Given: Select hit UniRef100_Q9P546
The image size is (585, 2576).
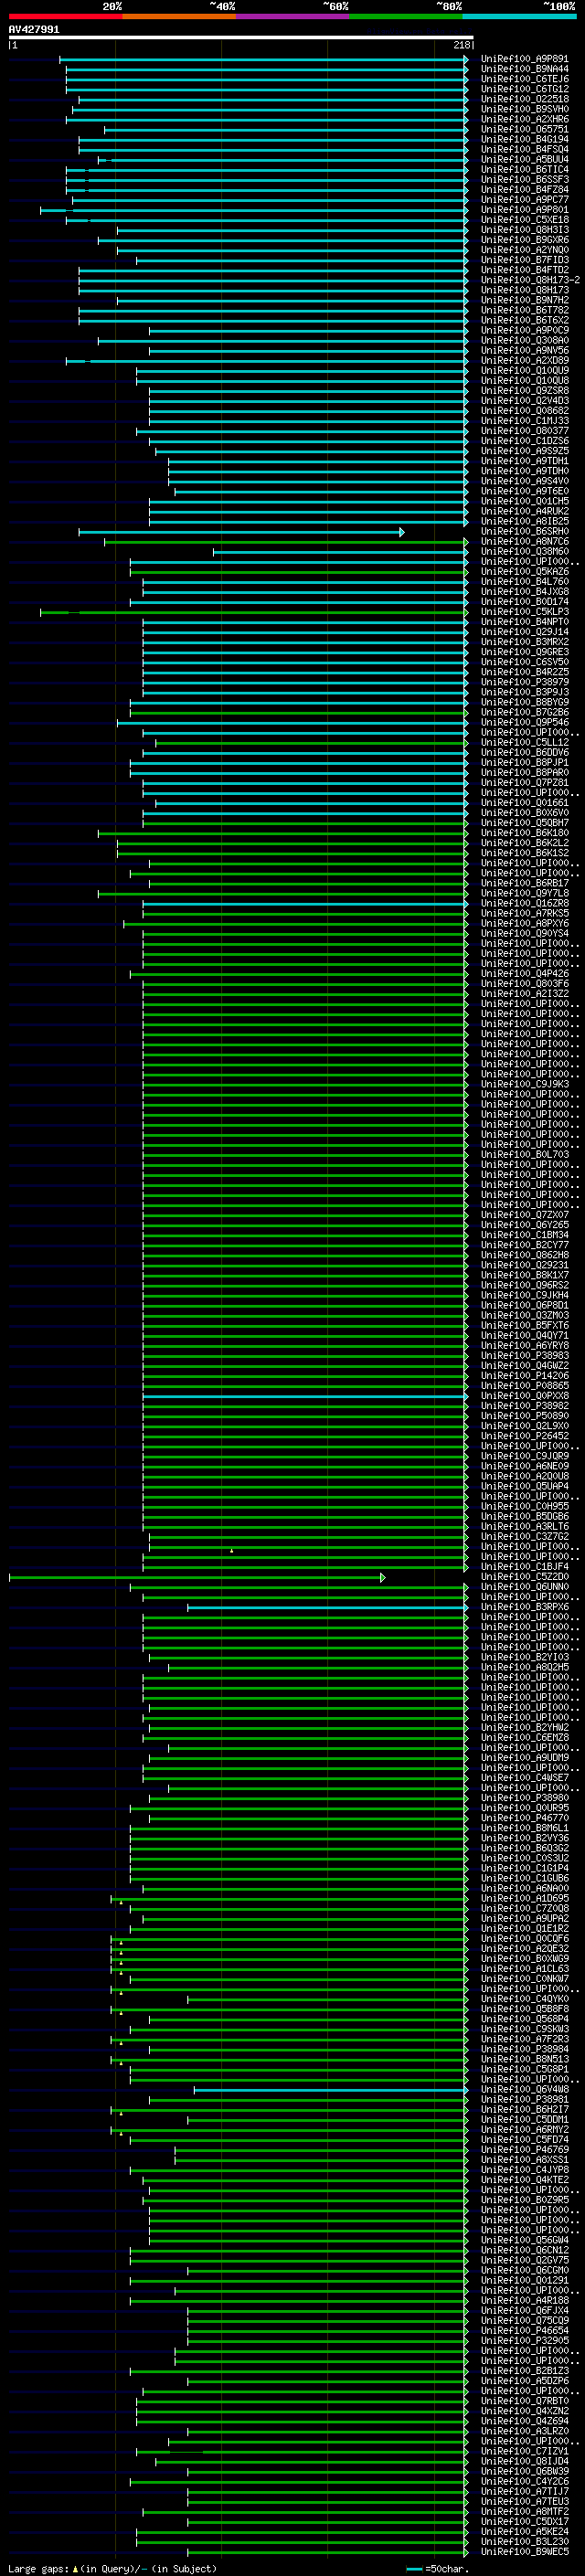Looking at the screenshot, I should click(524, 722).
